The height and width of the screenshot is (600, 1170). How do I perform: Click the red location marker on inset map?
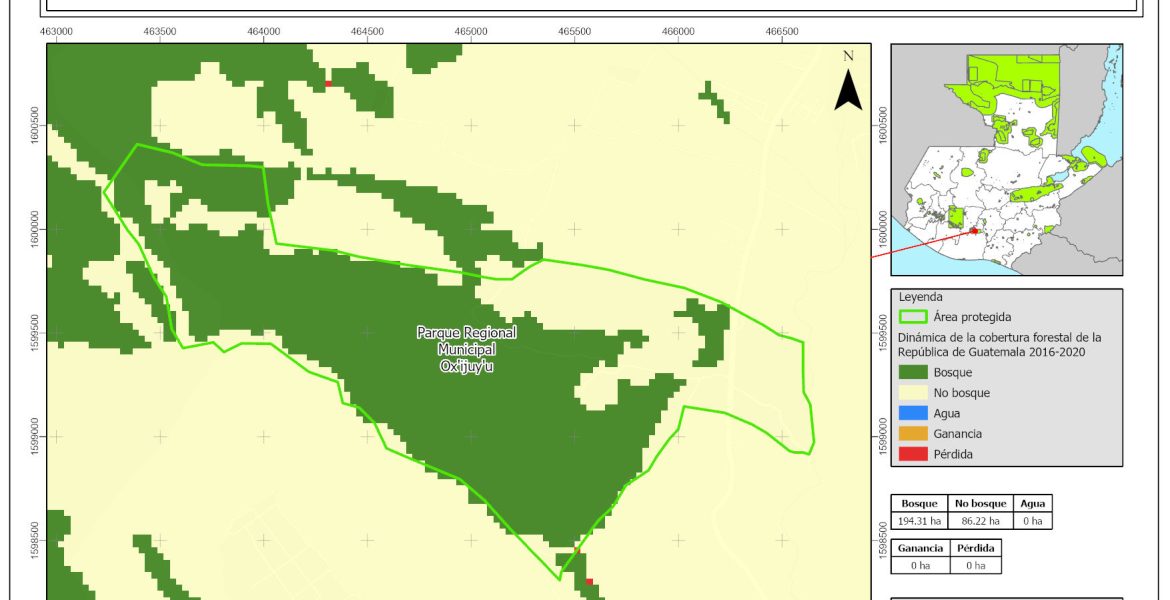tap(974, 231)
